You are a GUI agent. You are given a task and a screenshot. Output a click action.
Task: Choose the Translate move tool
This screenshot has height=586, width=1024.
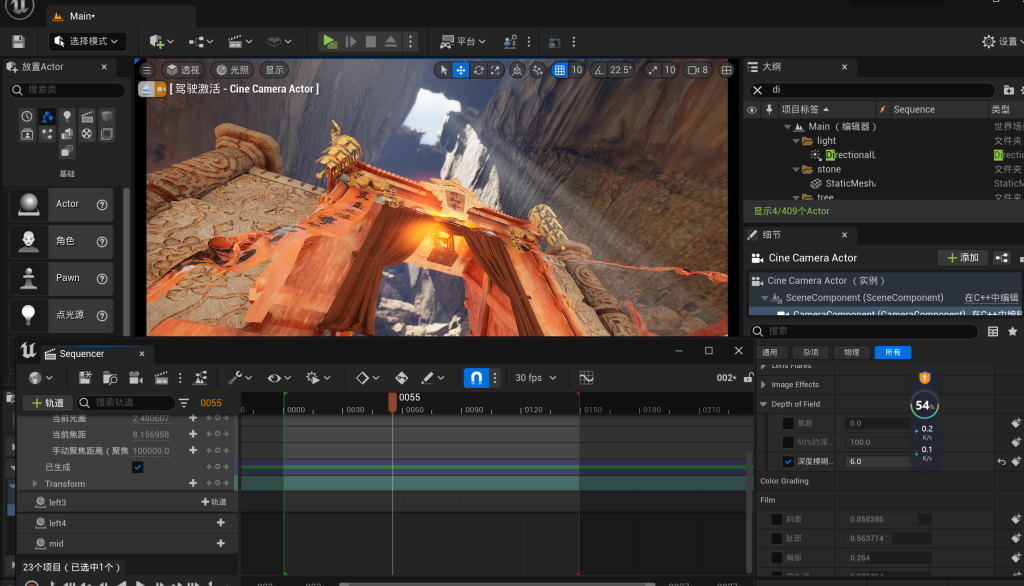point(461,70)
